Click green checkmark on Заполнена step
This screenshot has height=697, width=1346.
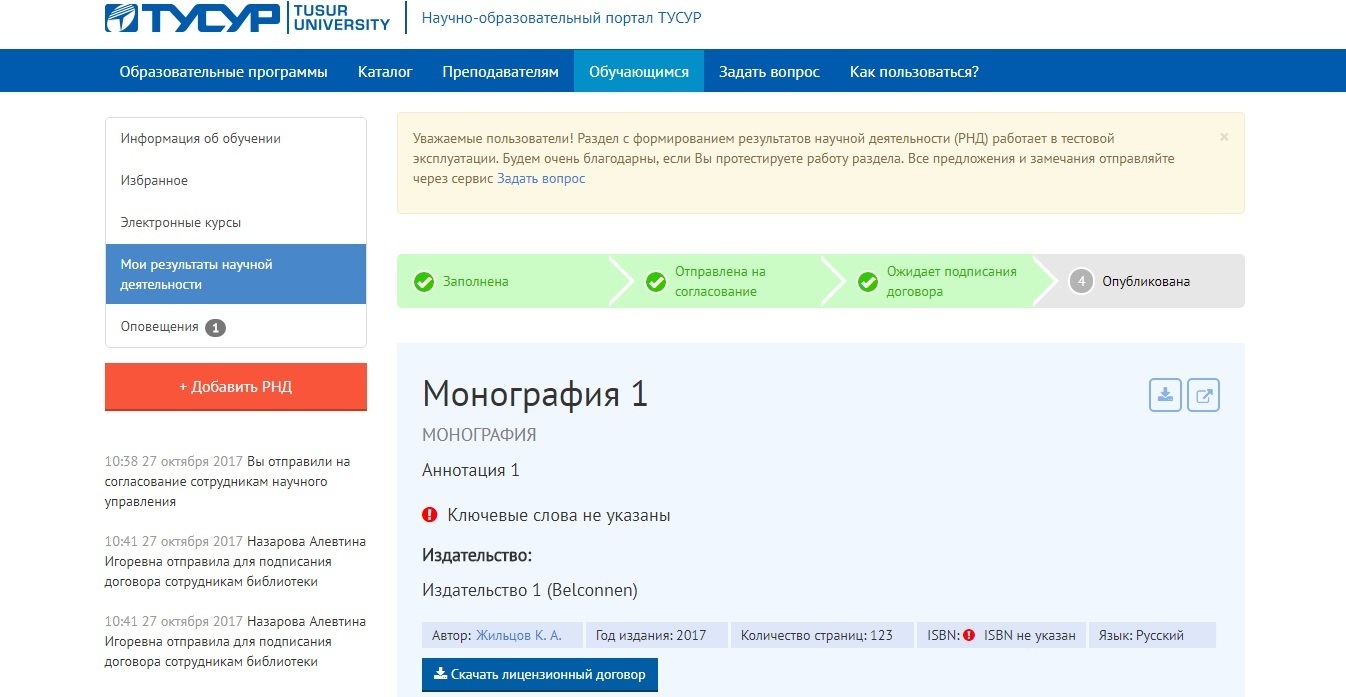pyautogui.click(x=424, y=282)
